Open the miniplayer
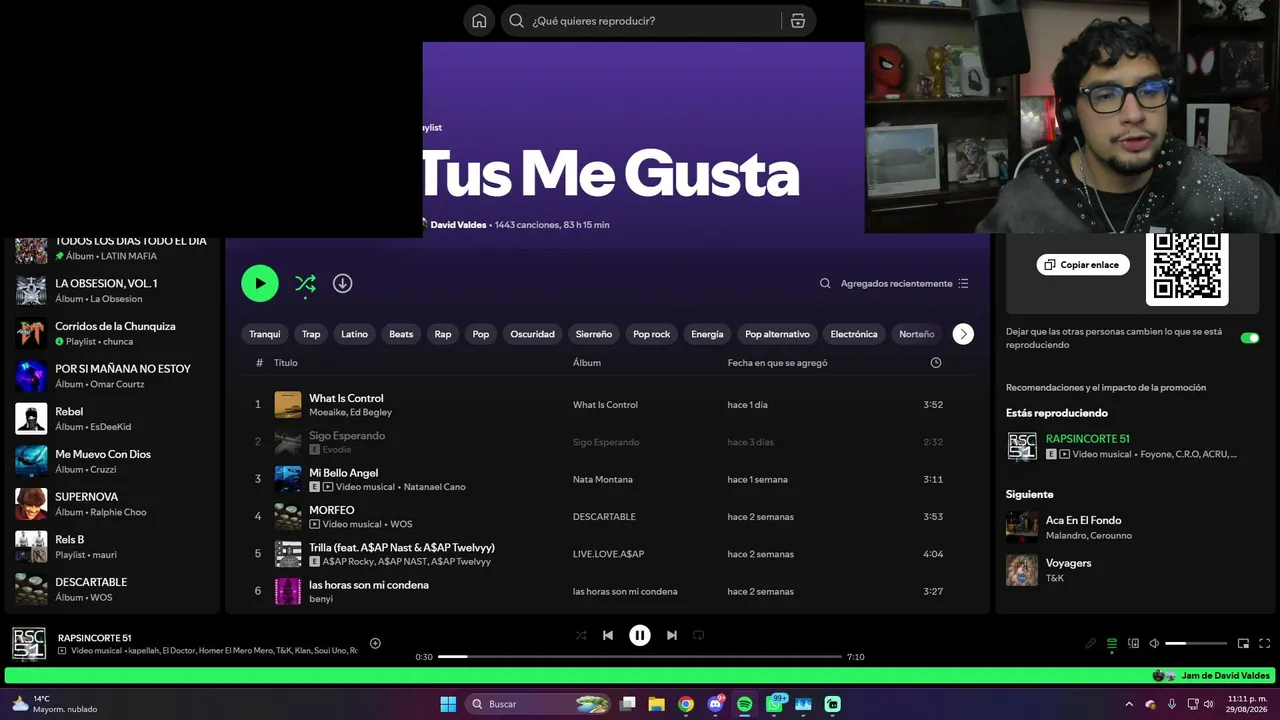Screen dimensions: 1280x720 tap(1243, 644)
